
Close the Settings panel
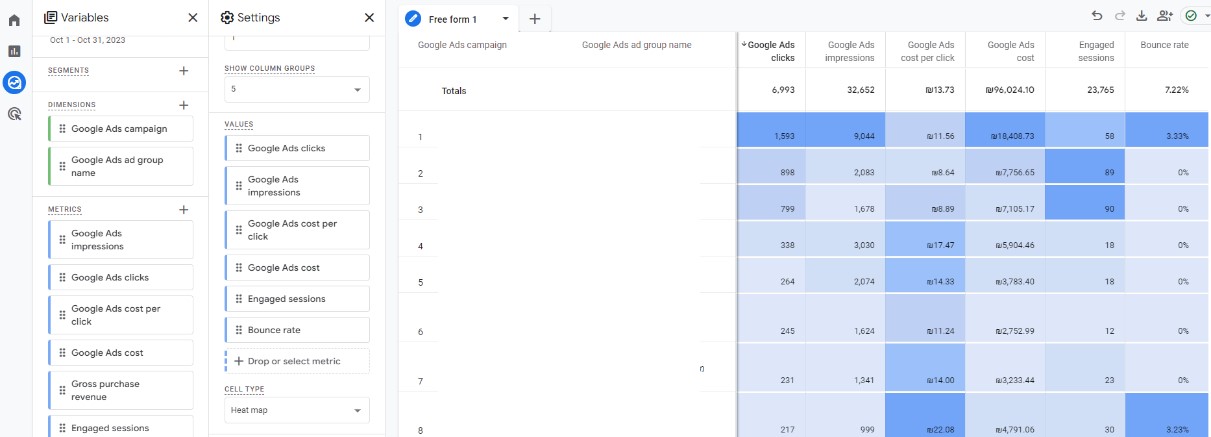click(369, 17)
